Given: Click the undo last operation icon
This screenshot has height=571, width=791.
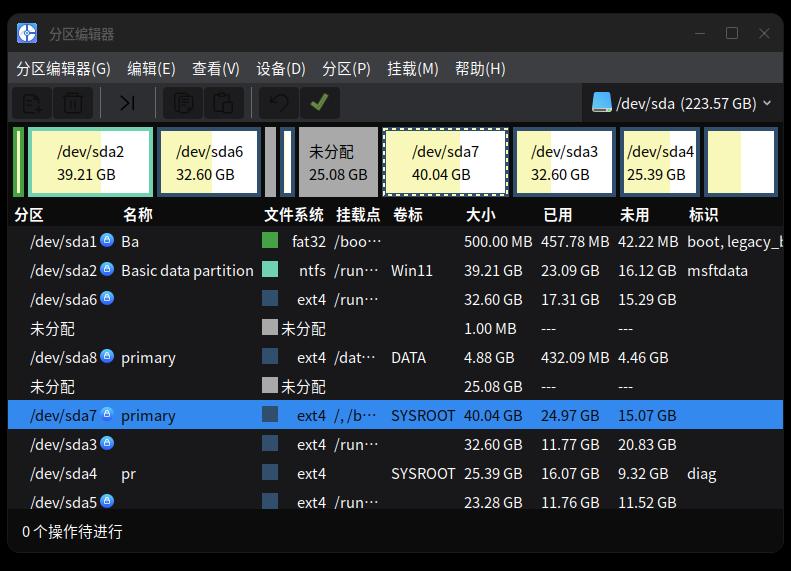Looking at the screenshot, I should [278, 103].
